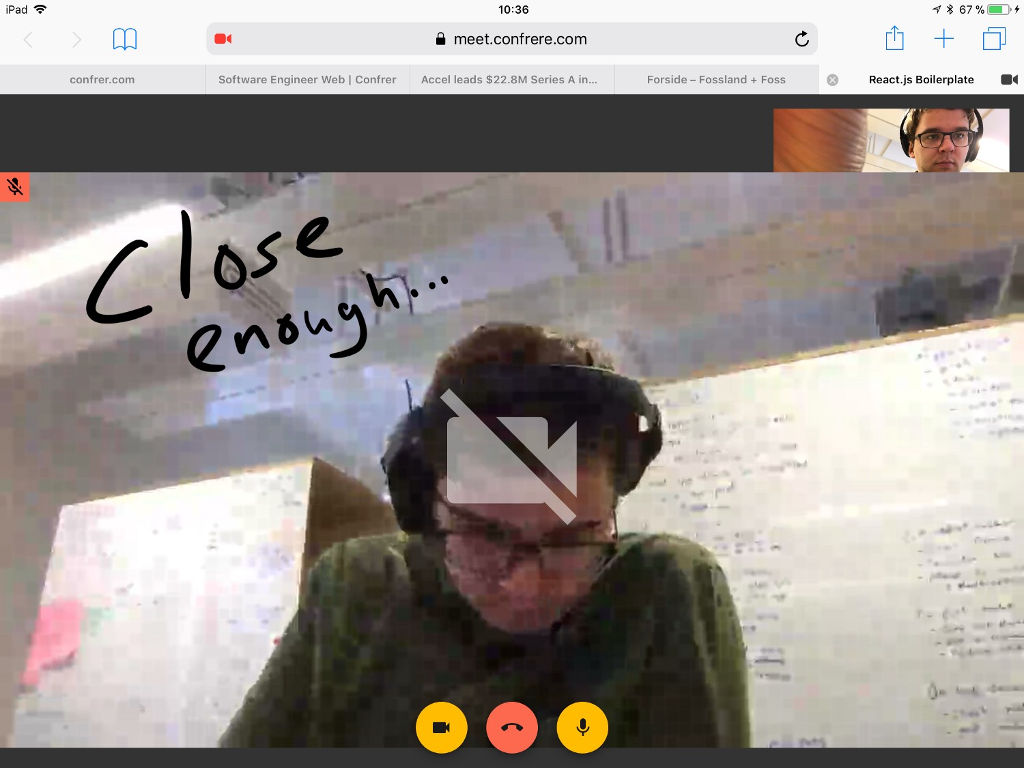The width and height of the screenshot is (1024, 768).
Task: Select the React.js Boilerplate tab
Action: (x=921, y=80)
